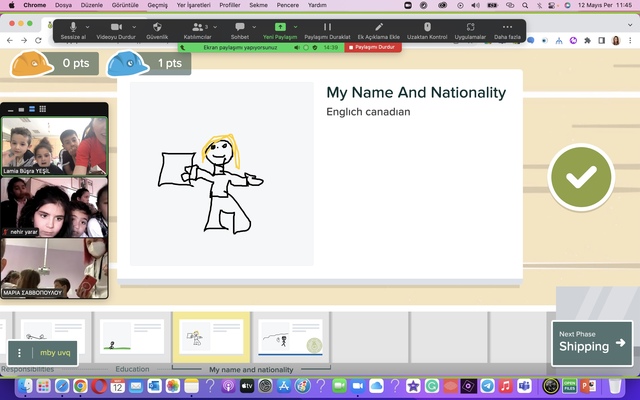The height and width of the screenshot is (400, 640).
Task: Select Ek Açıklama Ekle annotation tool
Action: point(378,29)
